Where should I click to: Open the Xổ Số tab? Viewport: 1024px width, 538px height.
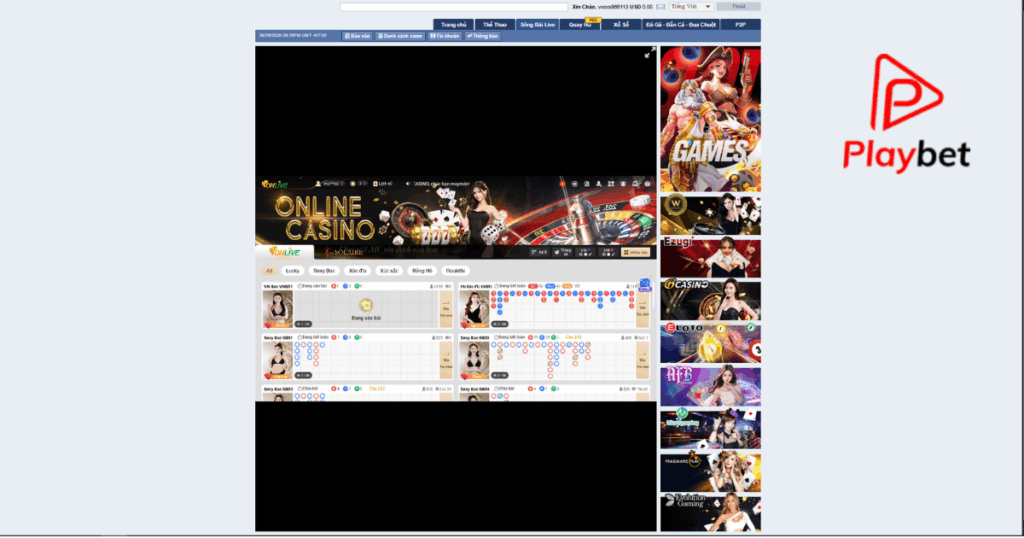(621, 25)
